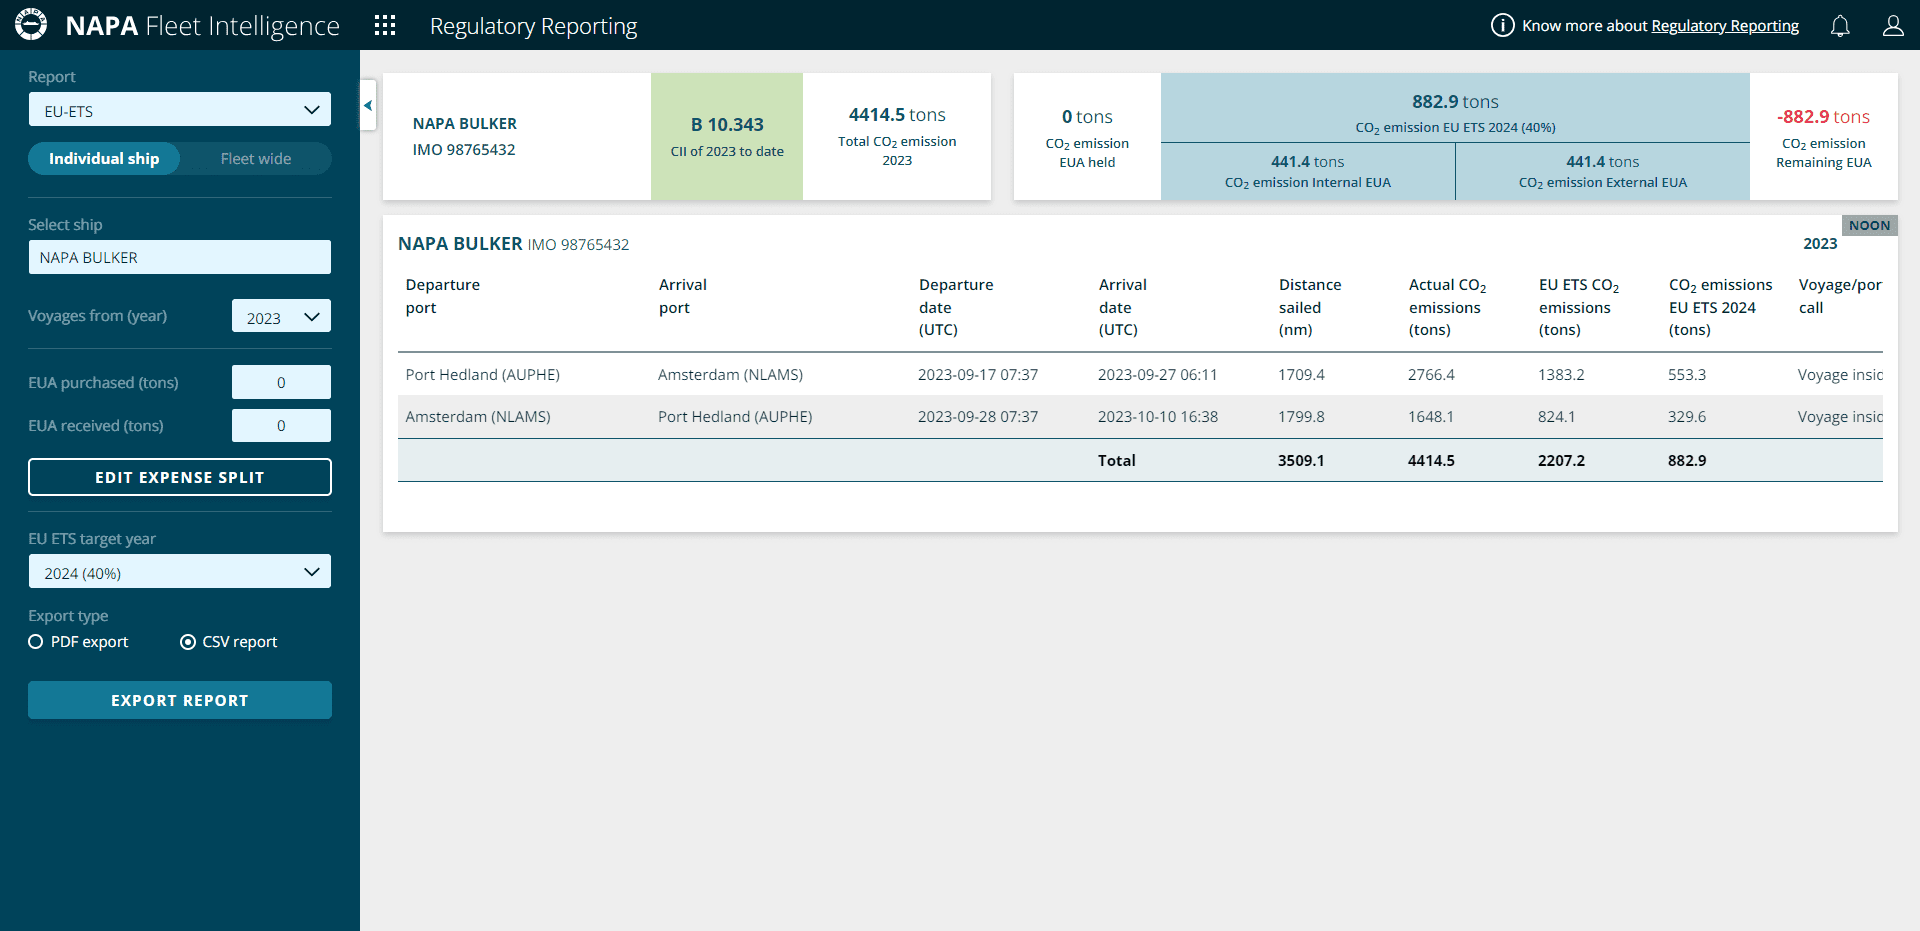This screenshot has width=1920, height=931.
Task: Click the -882.9 tons Remaining EUA value
Action: [1823, 117]
